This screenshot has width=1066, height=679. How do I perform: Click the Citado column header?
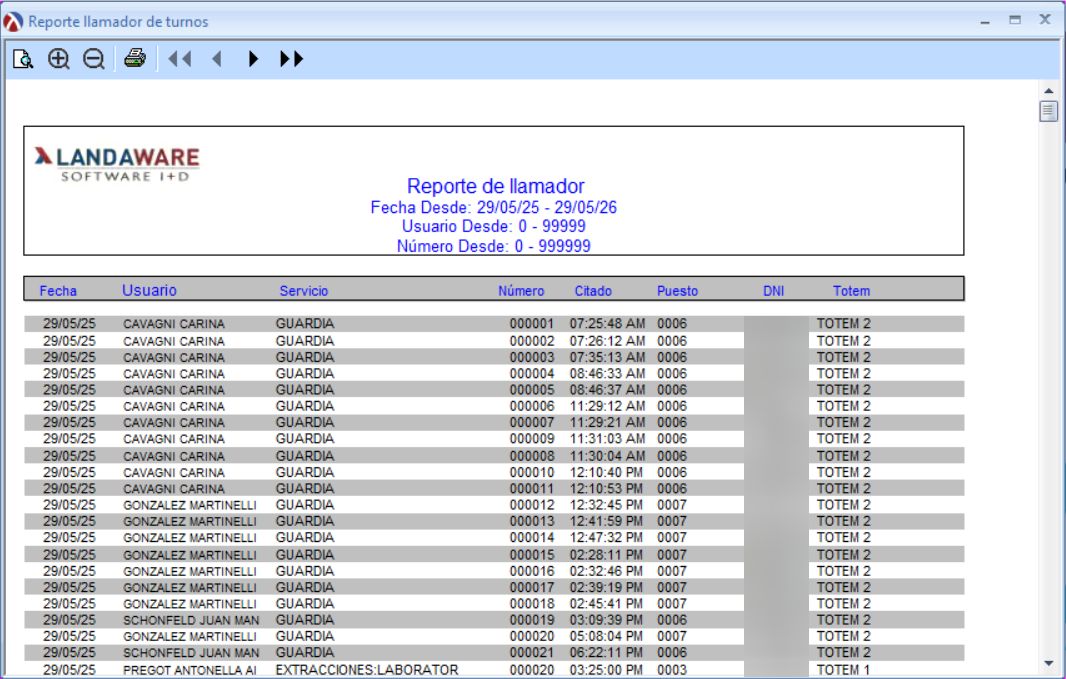593,291
